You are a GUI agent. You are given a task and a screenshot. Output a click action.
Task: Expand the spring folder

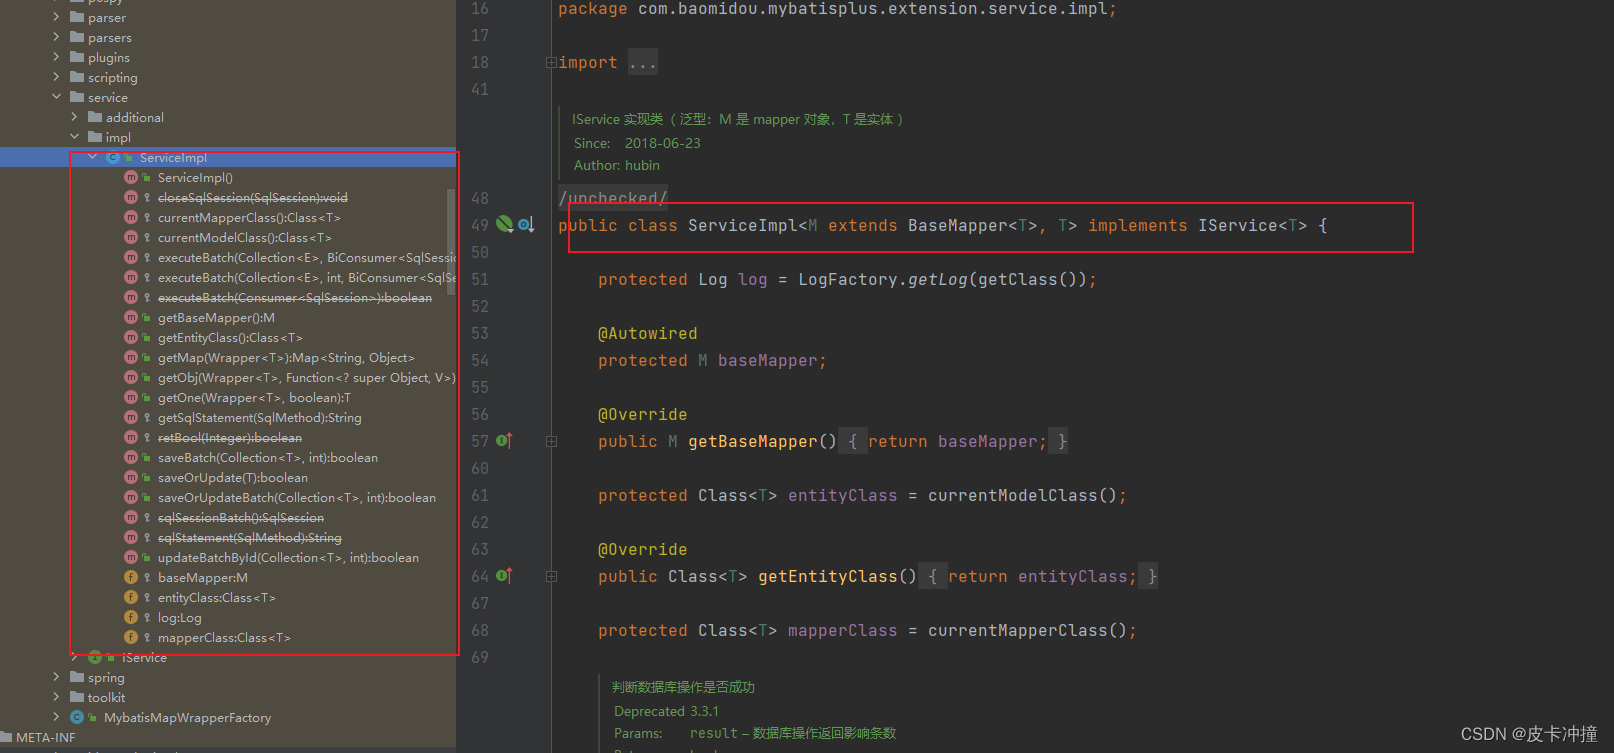click(x=56, y=677)
